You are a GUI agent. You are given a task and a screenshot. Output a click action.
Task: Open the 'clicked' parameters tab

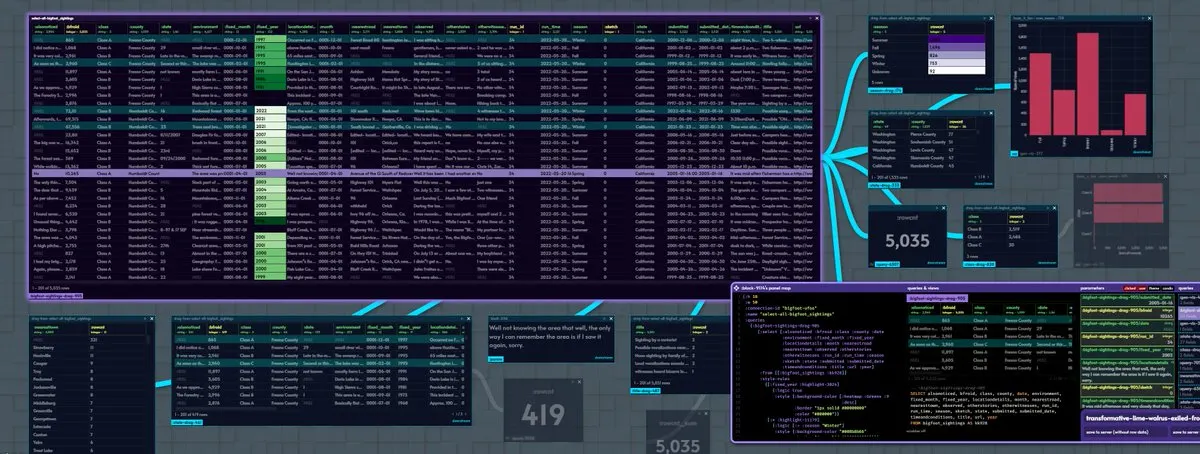(x=1132, y=288)
